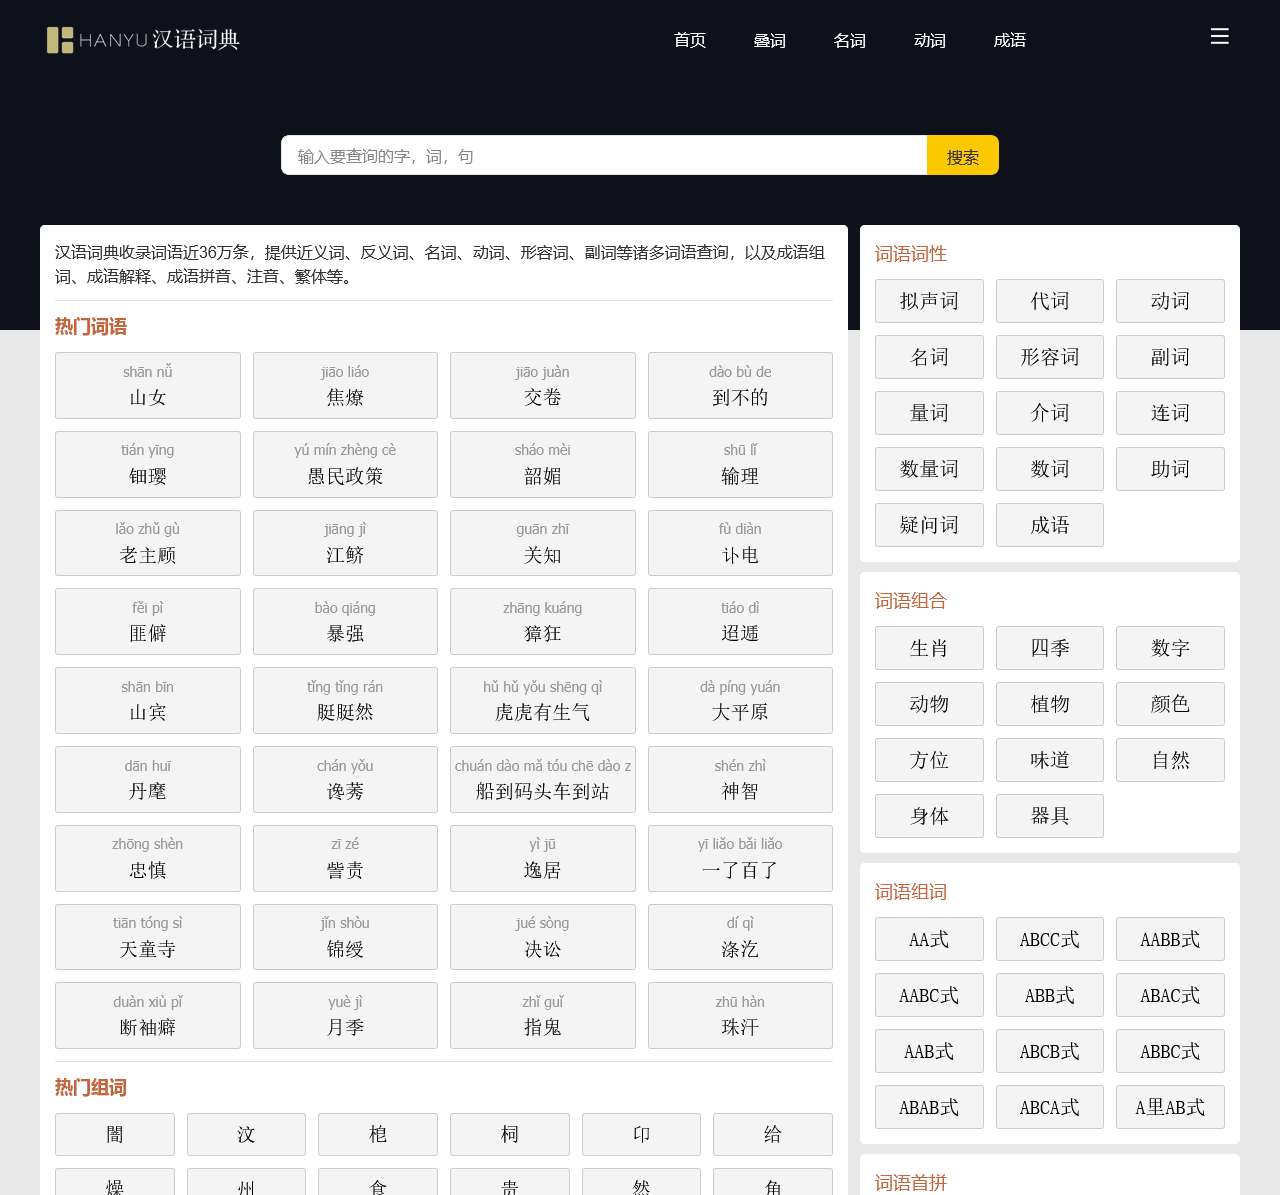Click the search input field
1280x1195 pixels.
(x=604, y=156)
